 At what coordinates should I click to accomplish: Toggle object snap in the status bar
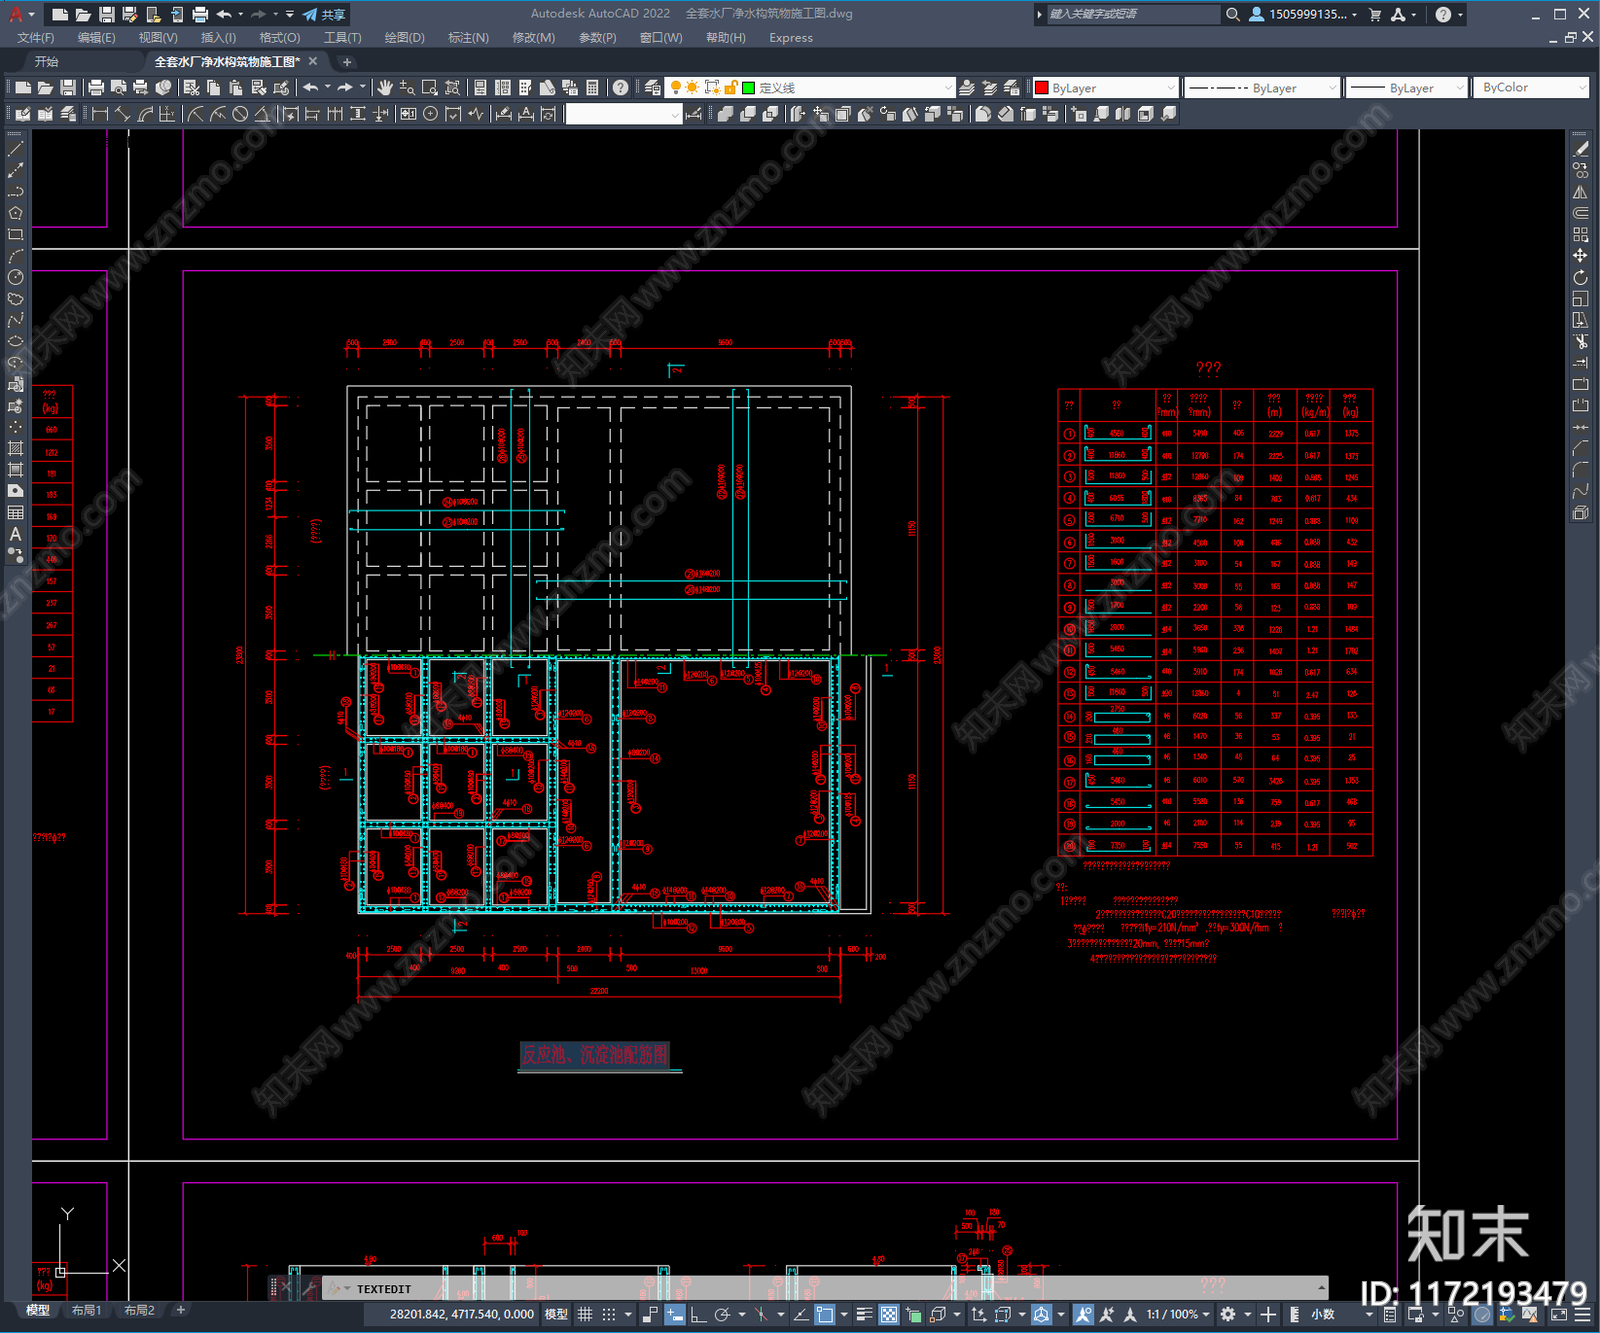(x=824, y=1314)
